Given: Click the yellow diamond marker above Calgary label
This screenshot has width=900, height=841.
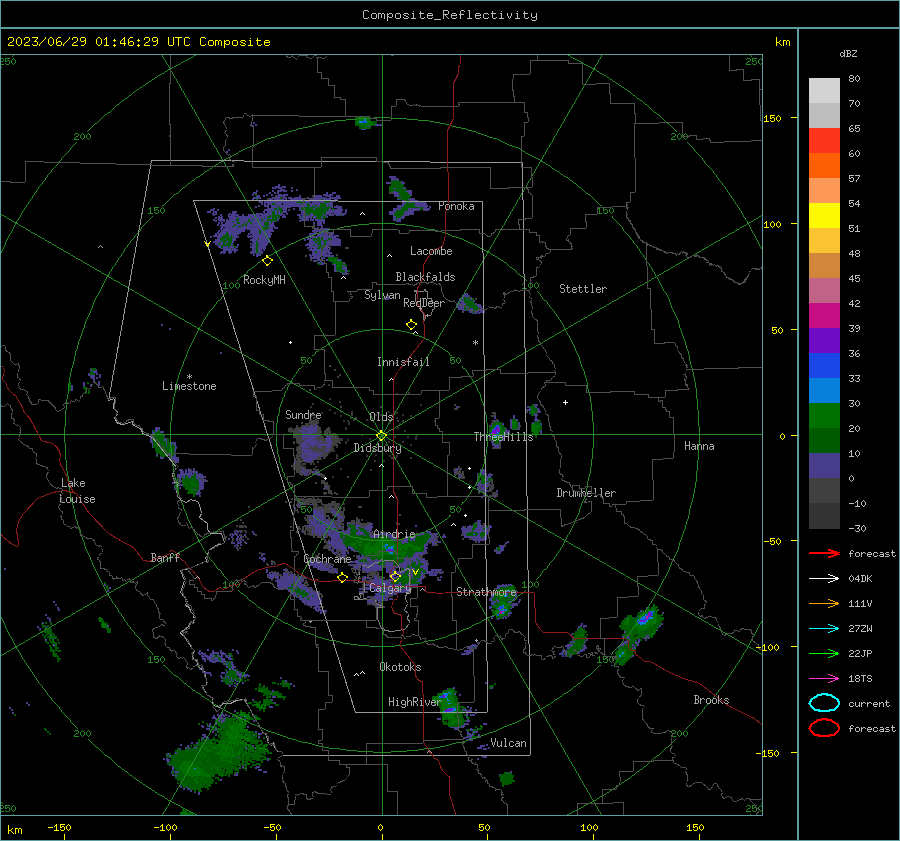Looking at the screenshot, I should [395, 576].
